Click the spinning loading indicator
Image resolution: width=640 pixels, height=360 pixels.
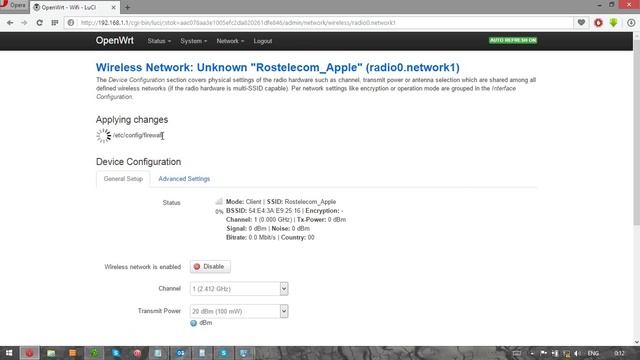click(x=103, y=136)
